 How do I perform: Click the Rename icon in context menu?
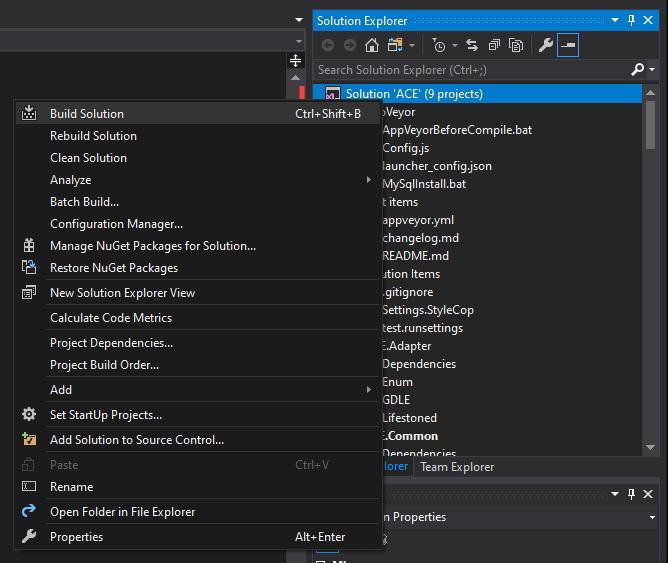(x=29, y=486)
